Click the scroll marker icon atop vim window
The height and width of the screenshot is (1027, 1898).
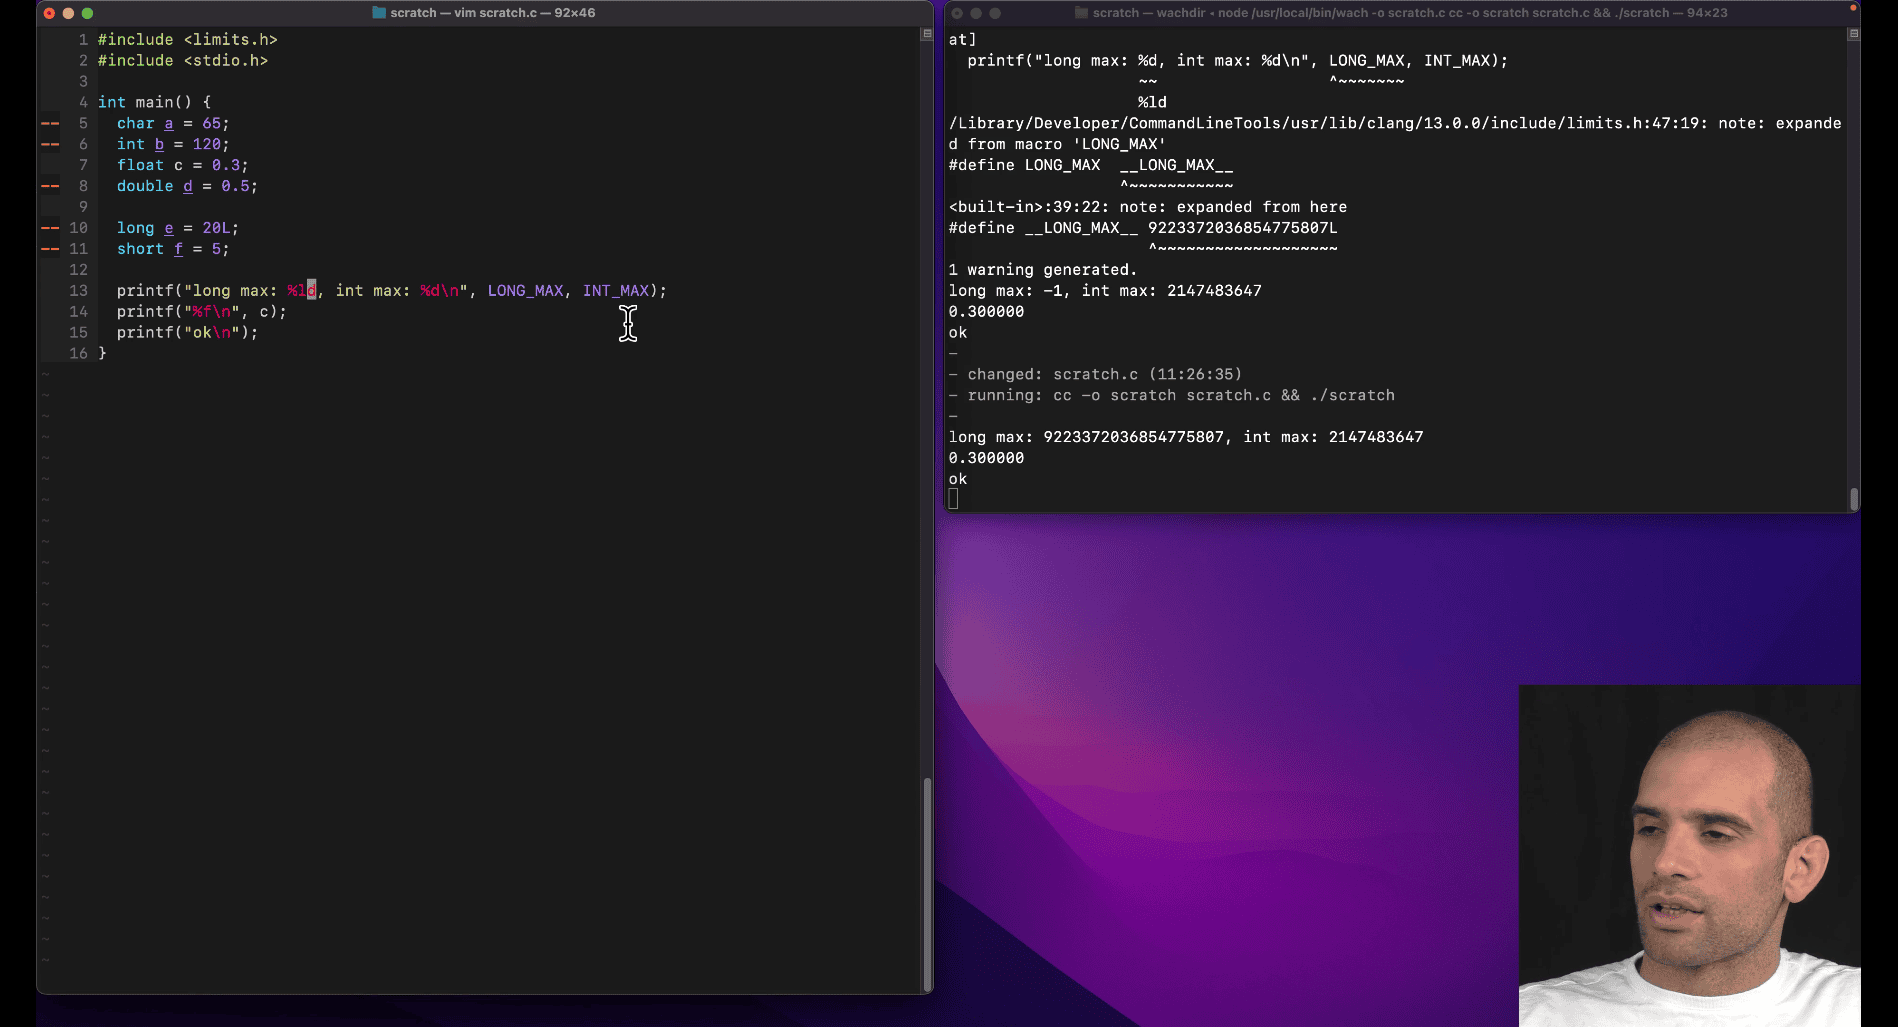pos(926,34)
